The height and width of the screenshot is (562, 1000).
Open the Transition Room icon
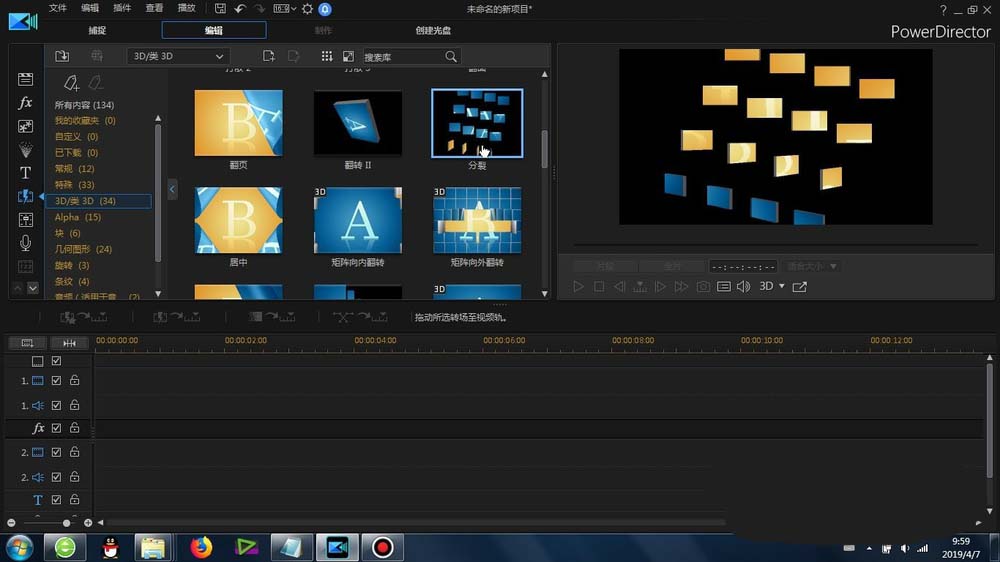tap(26, 196)
